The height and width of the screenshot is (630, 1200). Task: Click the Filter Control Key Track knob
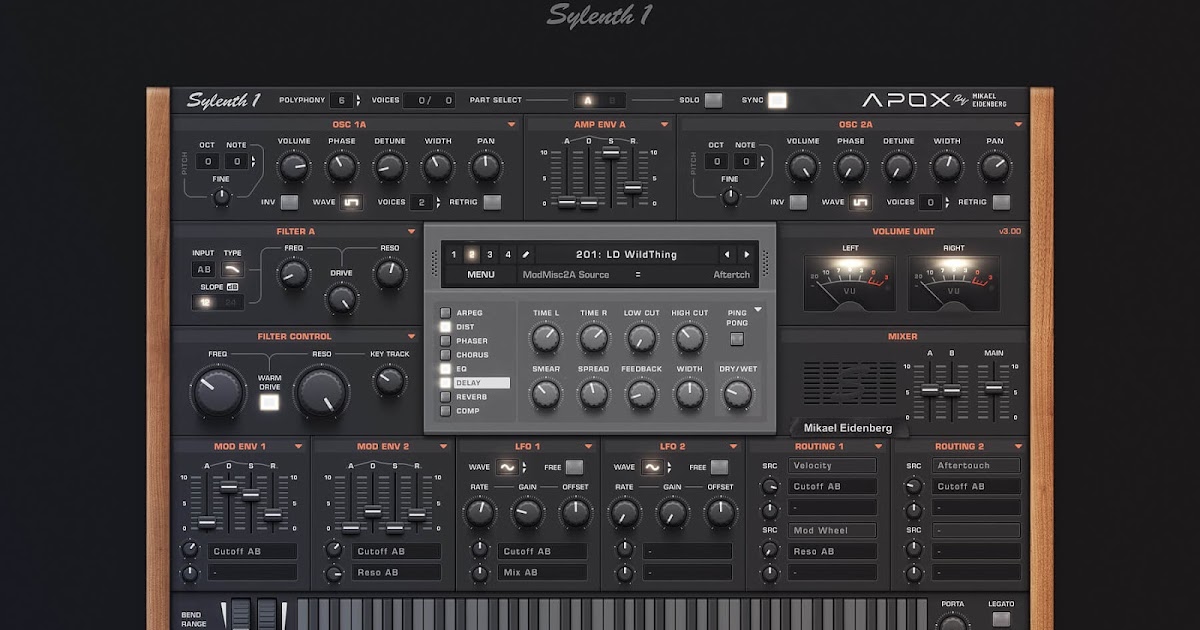click(389, 380)
